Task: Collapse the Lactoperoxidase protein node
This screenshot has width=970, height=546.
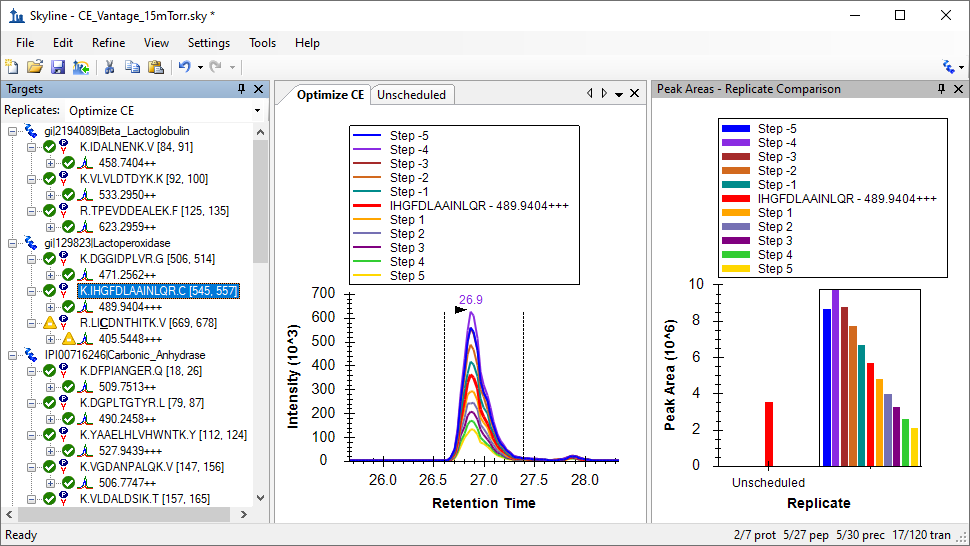Action: pyautogui.click(x=12, y=243)
